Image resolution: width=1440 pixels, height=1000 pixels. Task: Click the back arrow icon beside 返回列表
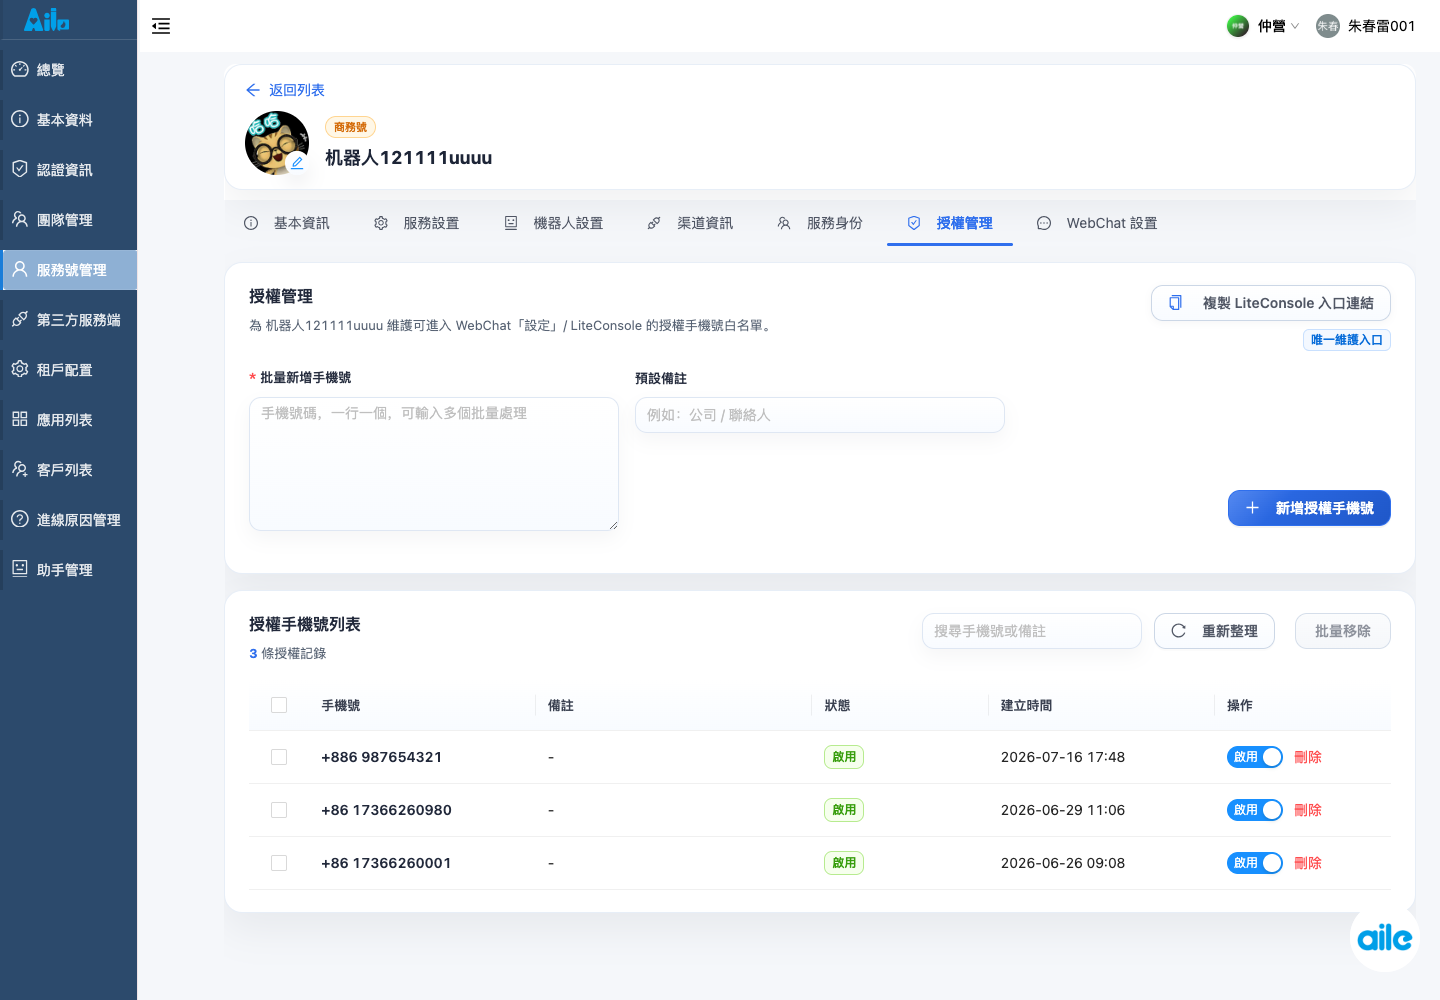[x=253, y=90]
